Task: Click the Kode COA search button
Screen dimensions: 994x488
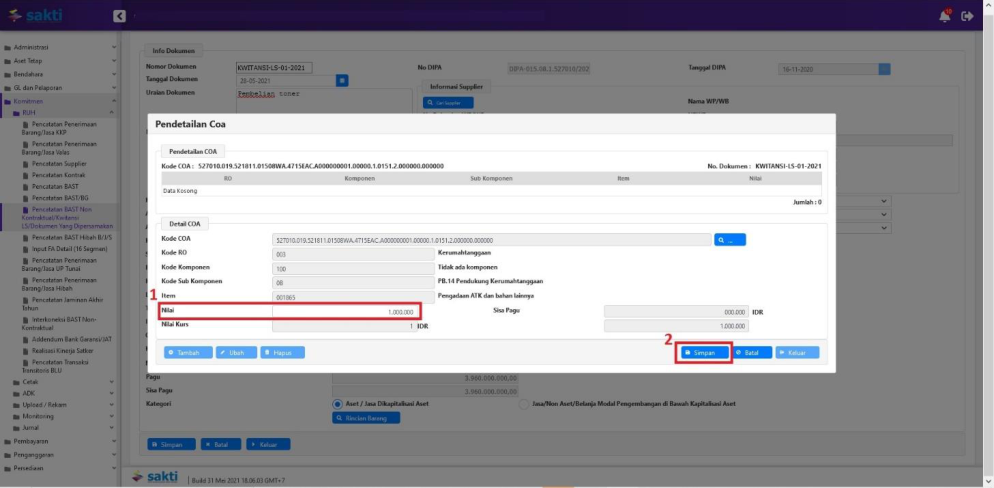Action: (x=730, y=240)
